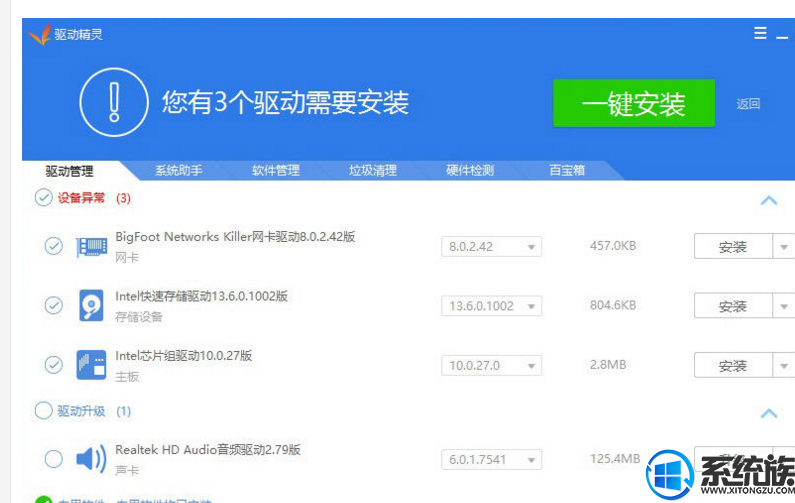Switch to the 软件管理 tab
The height and width of the screenshot is (503, 795).
pyautogui.click(x=276, y=170)
